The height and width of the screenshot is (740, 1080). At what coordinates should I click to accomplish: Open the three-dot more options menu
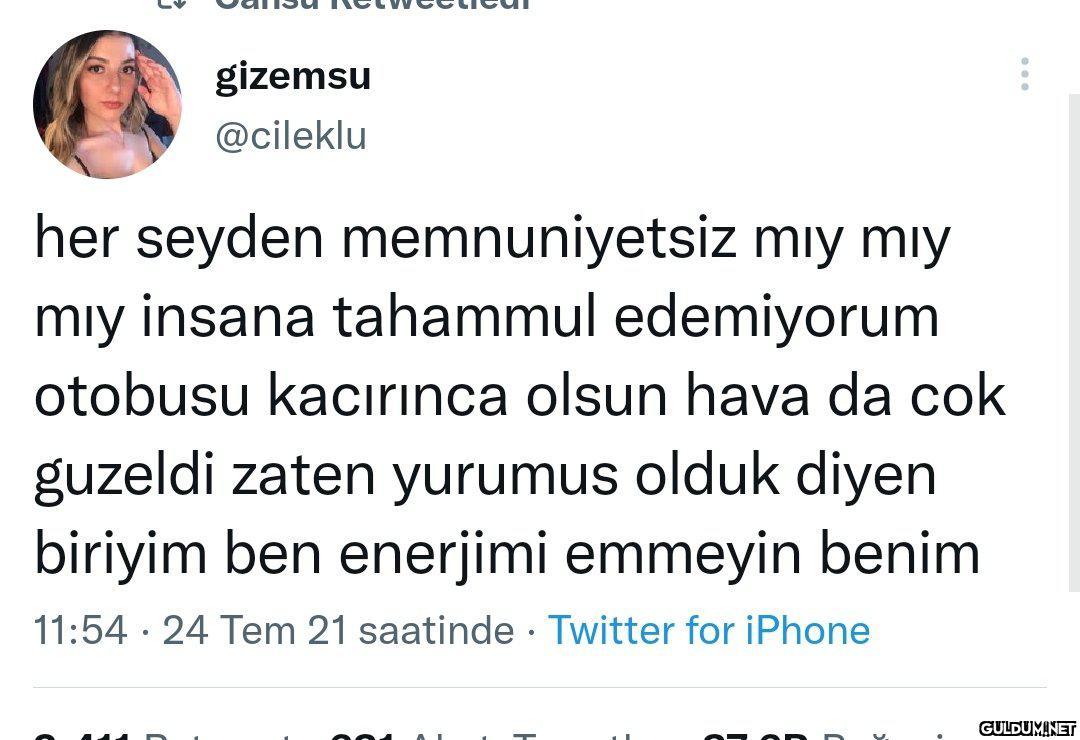(1024, 75)
